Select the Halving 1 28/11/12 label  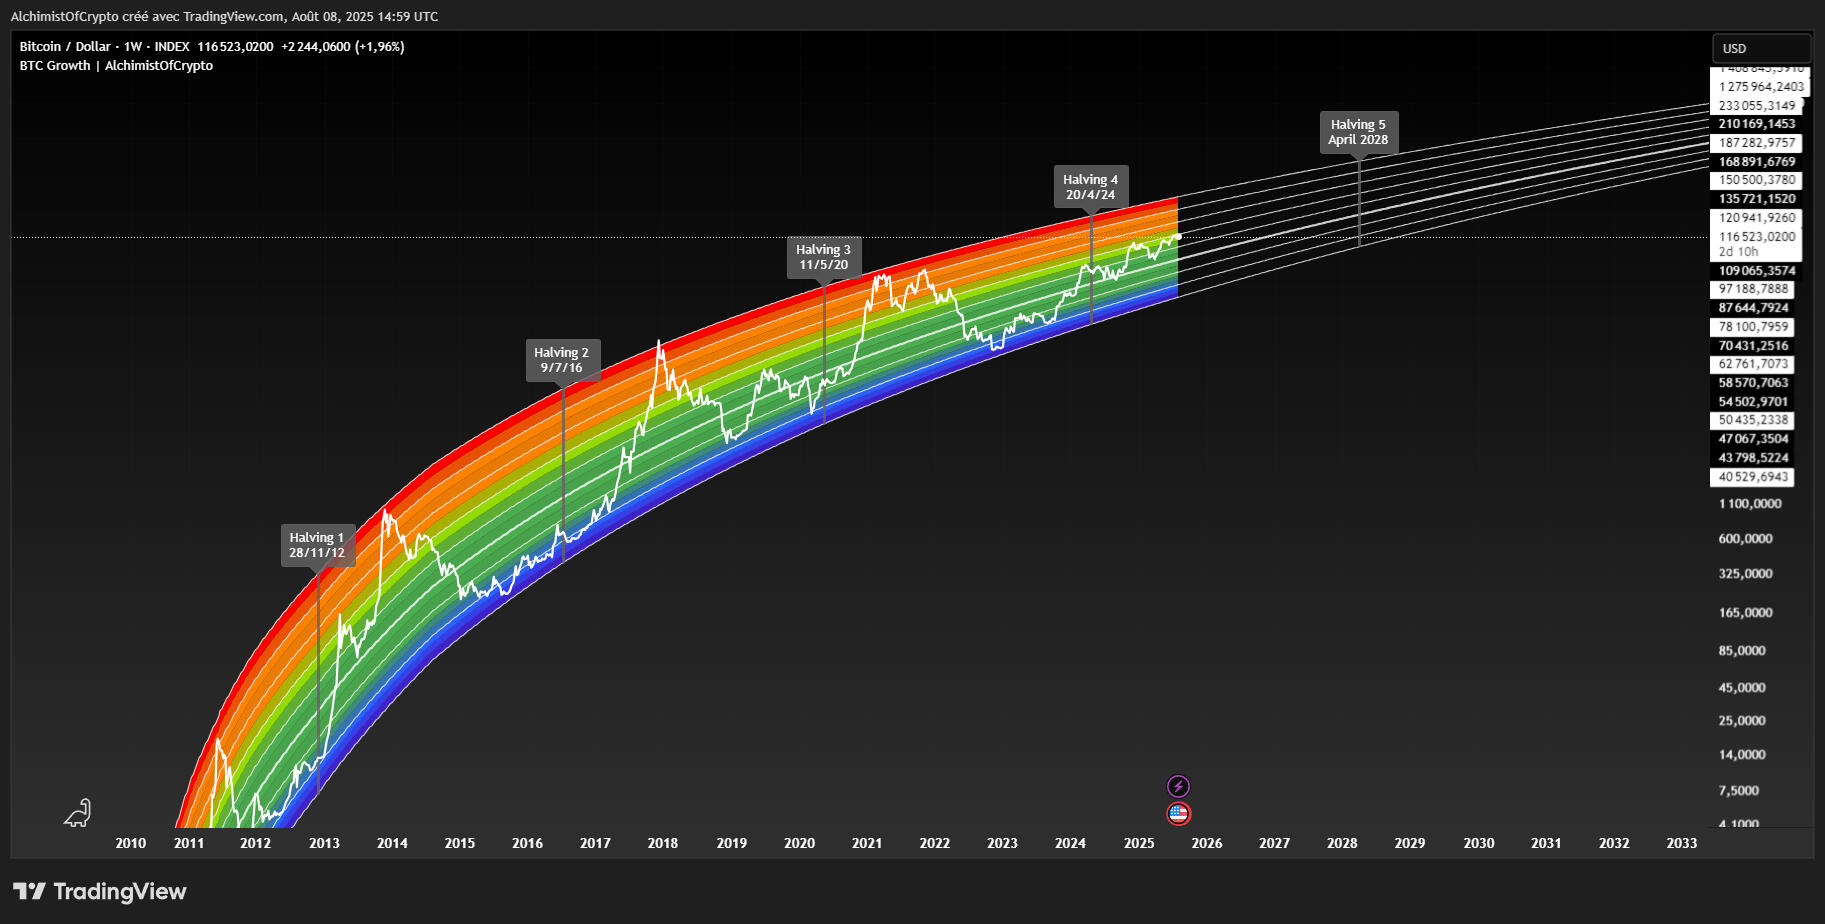(x=317, y=545)
